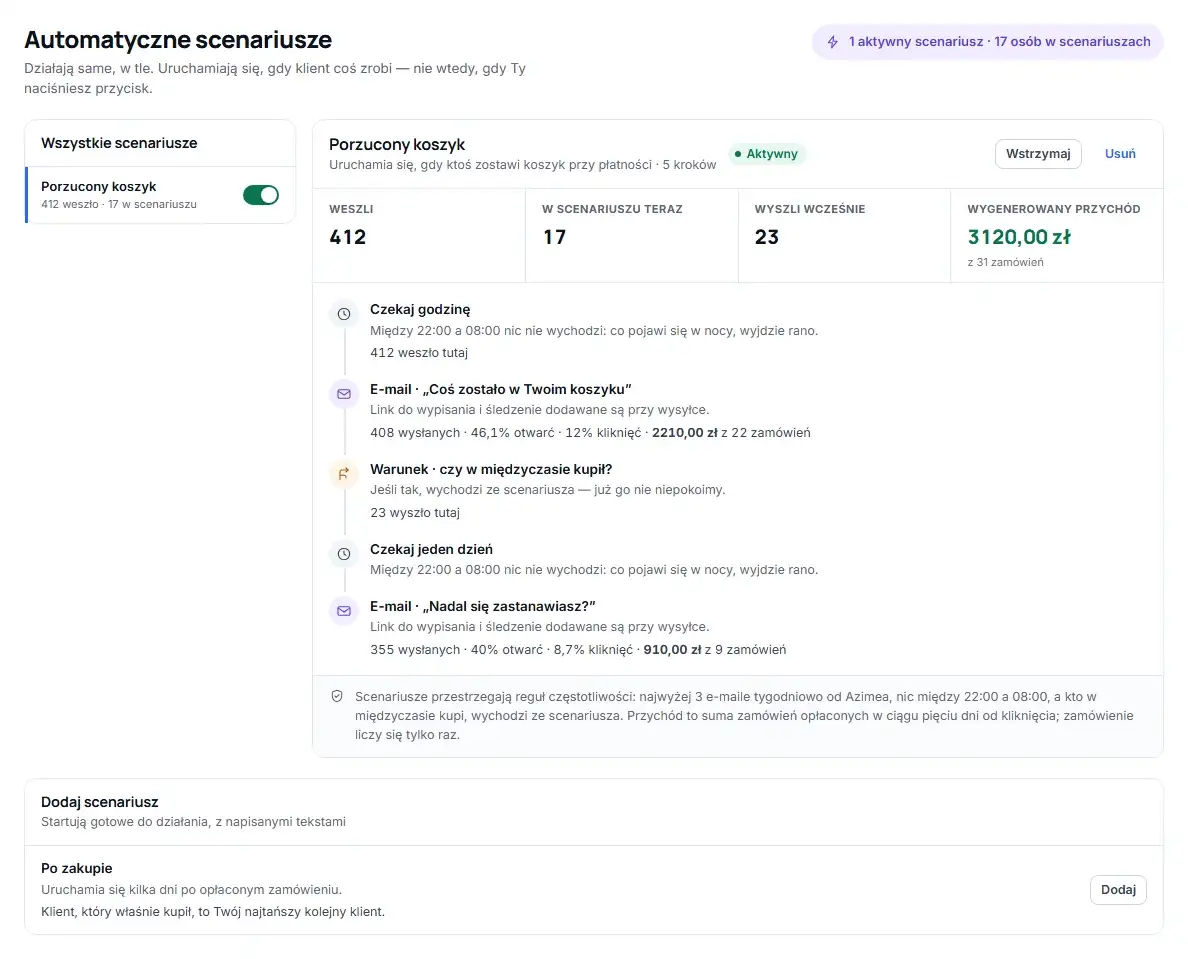Screen dimensions: 1188x959
Task: Delete scenario via "Usuń" link
Action: 1120,154
